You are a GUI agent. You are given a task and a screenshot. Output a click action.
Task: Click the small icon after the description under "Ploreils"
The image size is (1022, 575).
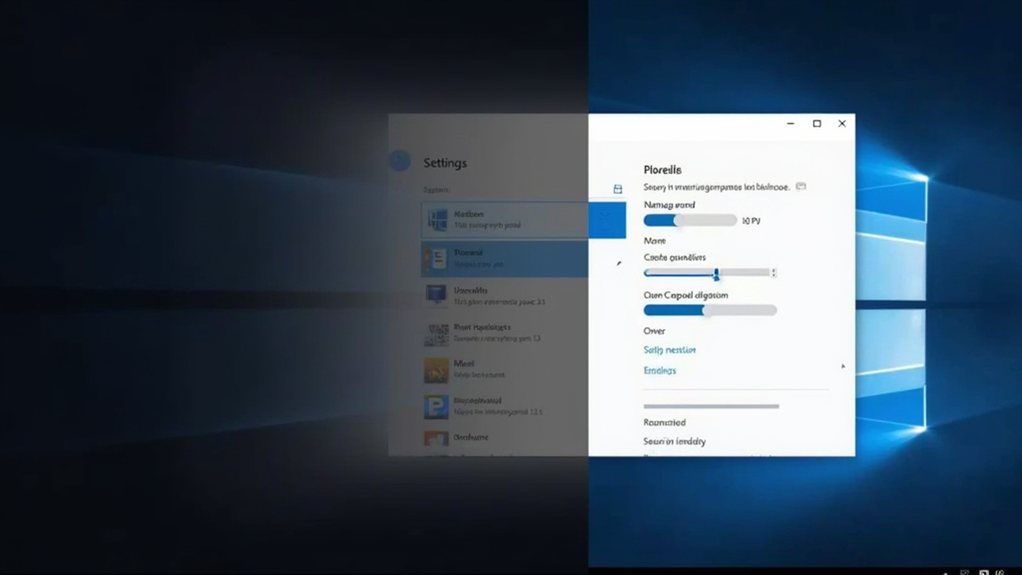[x=801, y=187]
